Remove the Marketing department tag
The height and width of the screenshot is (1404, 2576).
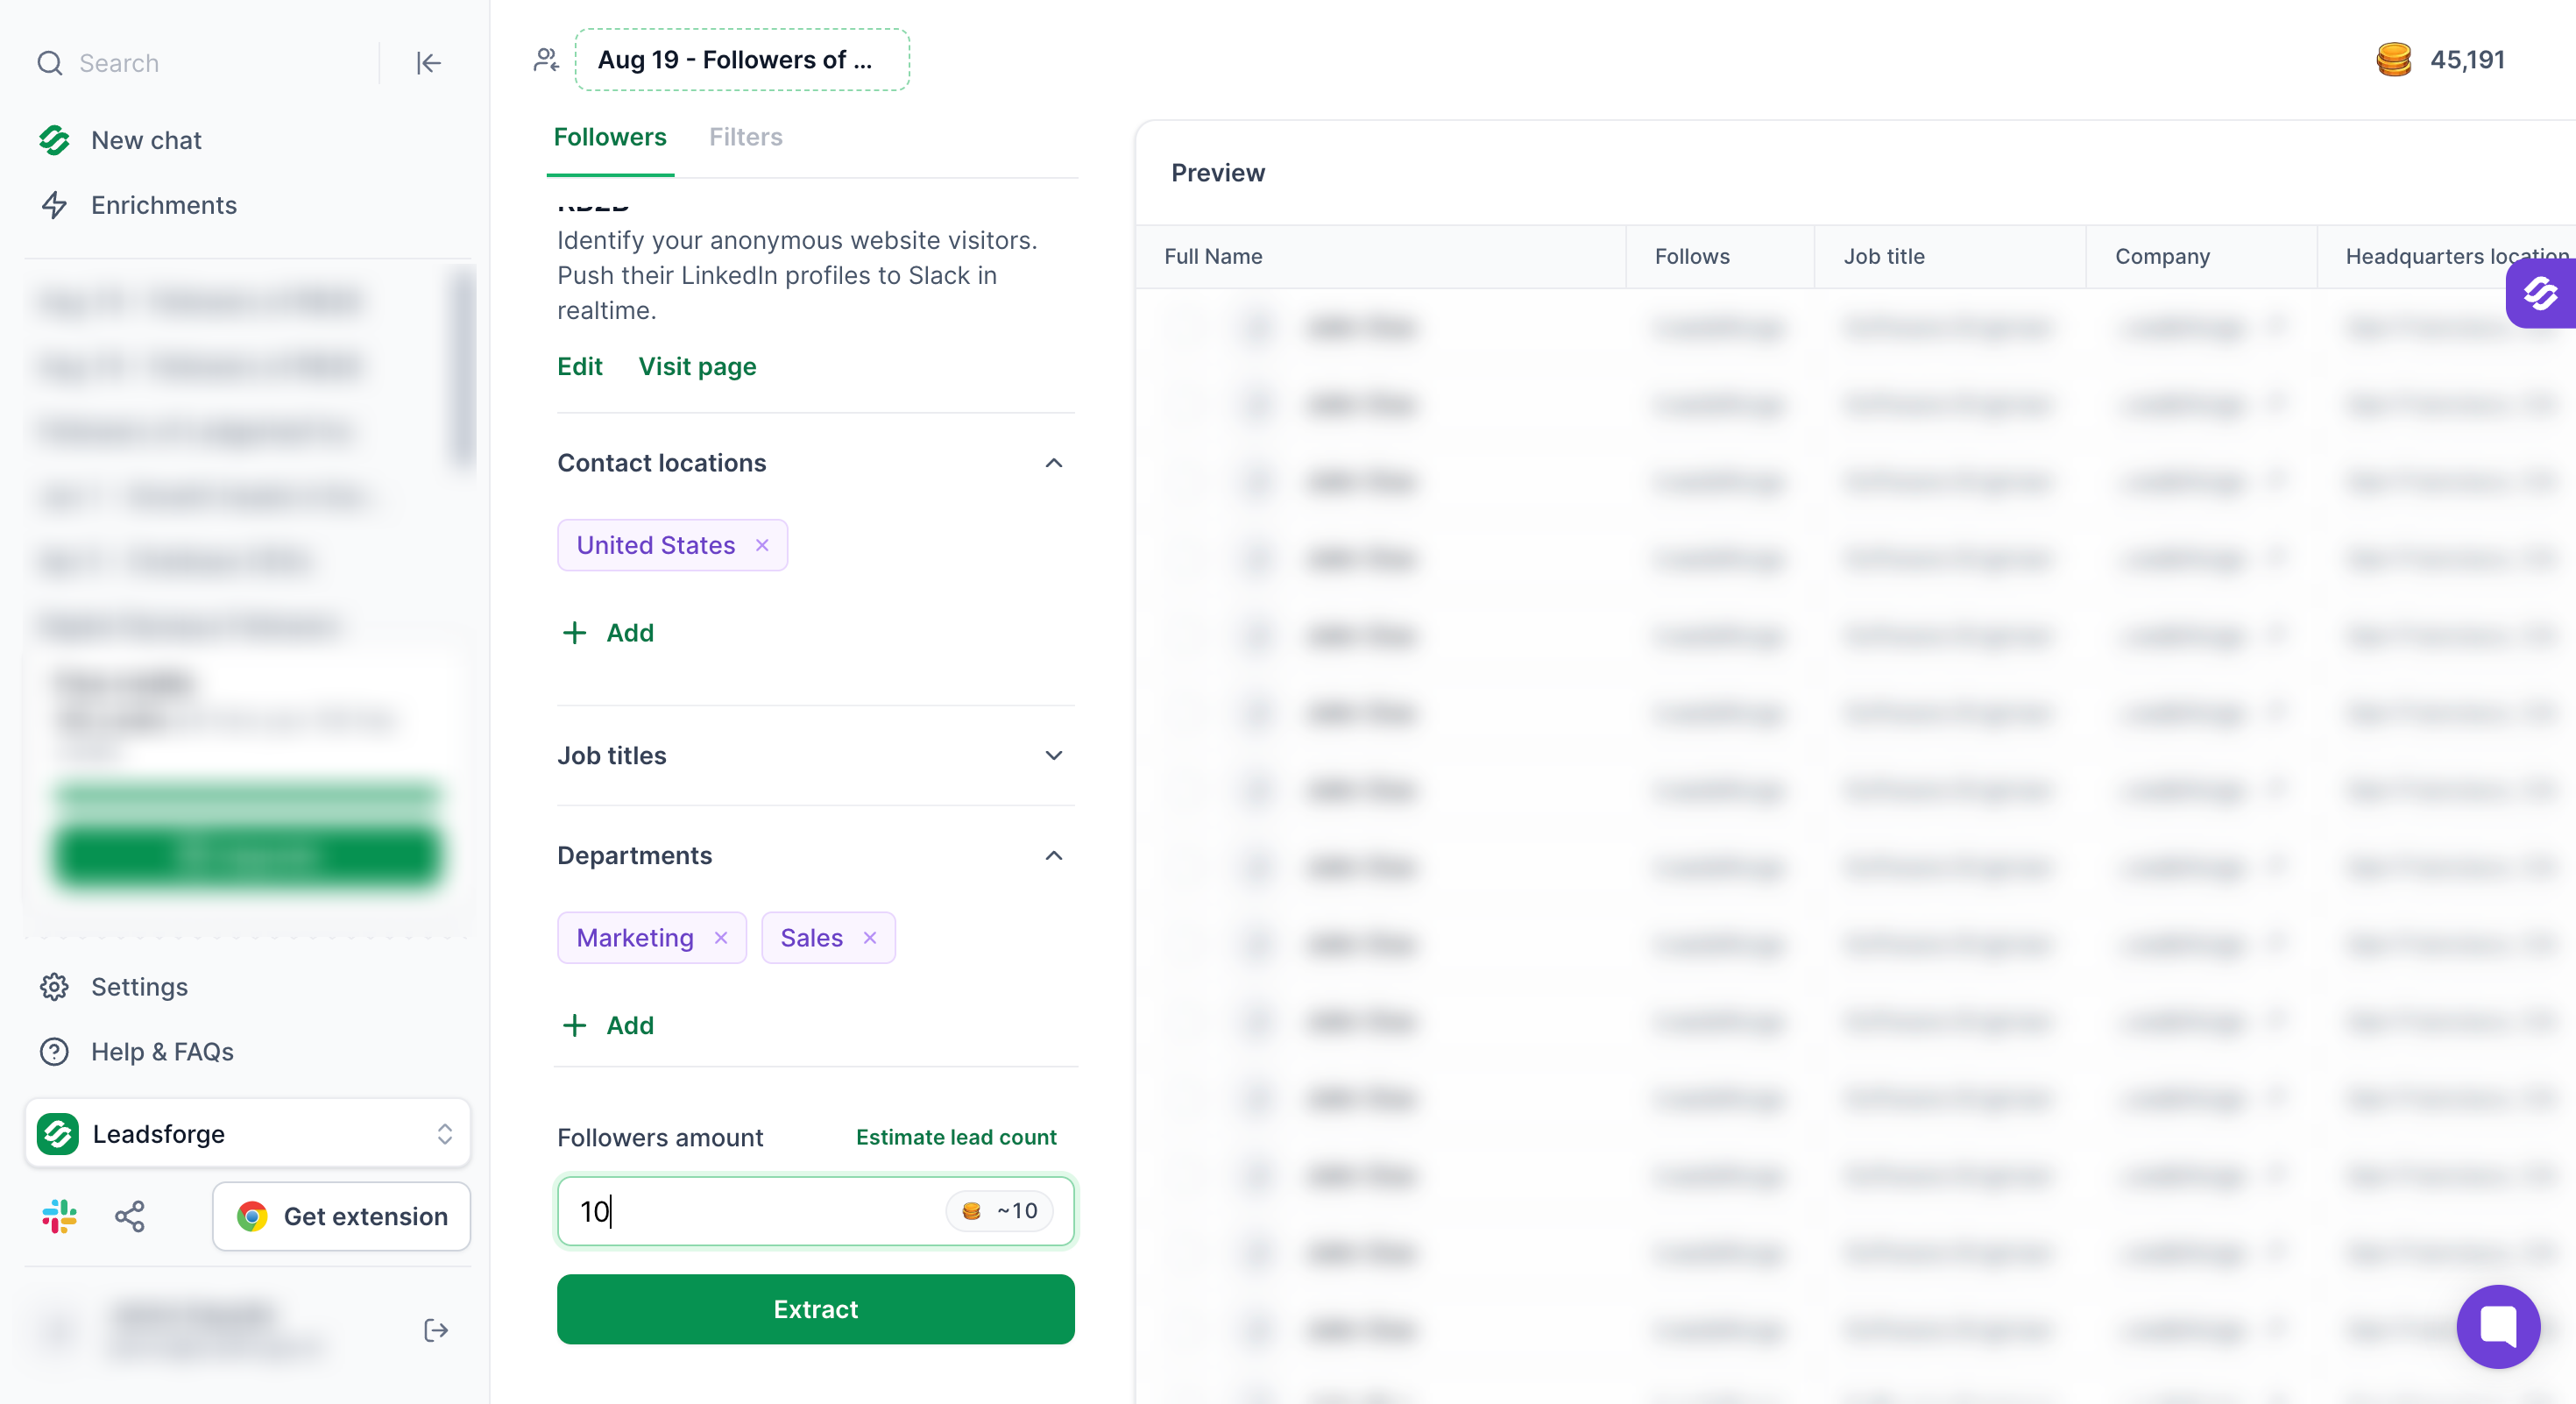(x=721, y=938)
